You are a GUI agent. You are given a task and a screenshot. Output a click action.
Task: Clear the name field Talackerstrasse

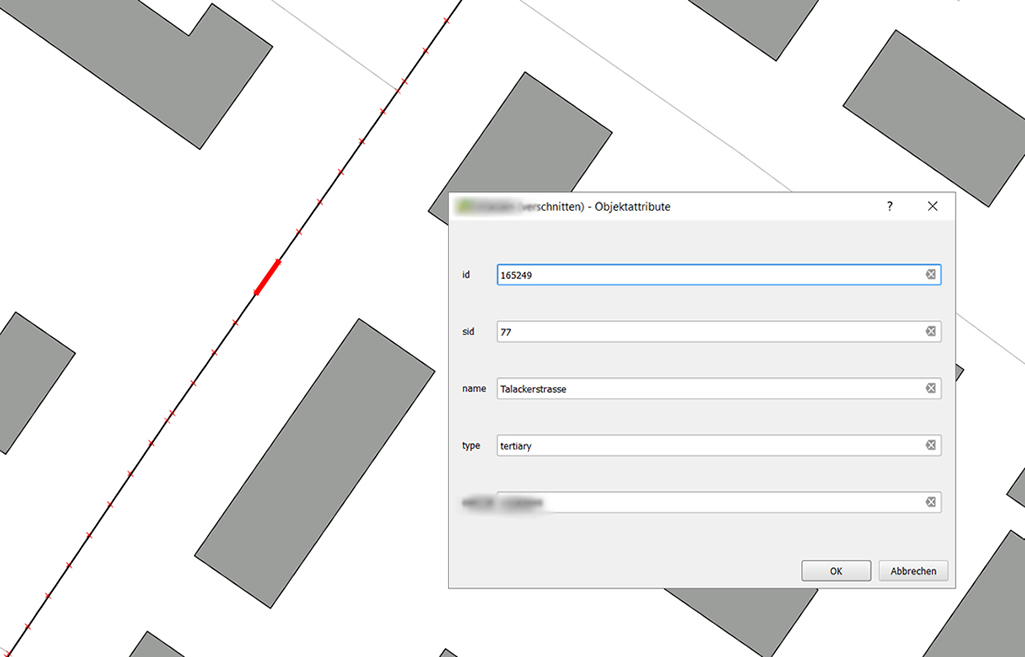pyautogui.click(x=930, y=388)
